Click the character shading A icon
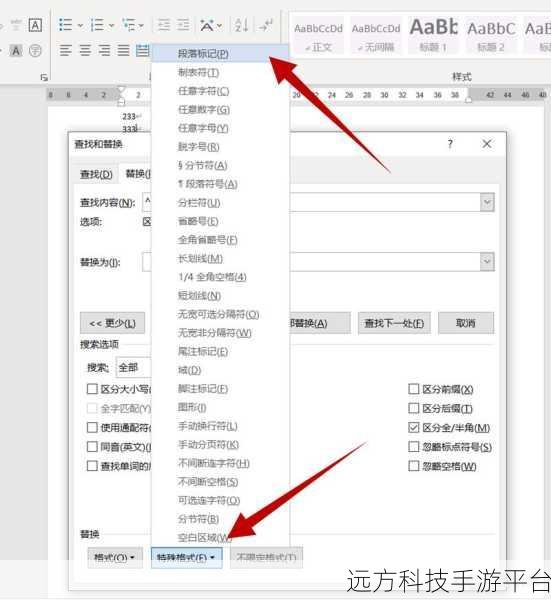This screenshot has width=551, height=600. click(16, 51)
